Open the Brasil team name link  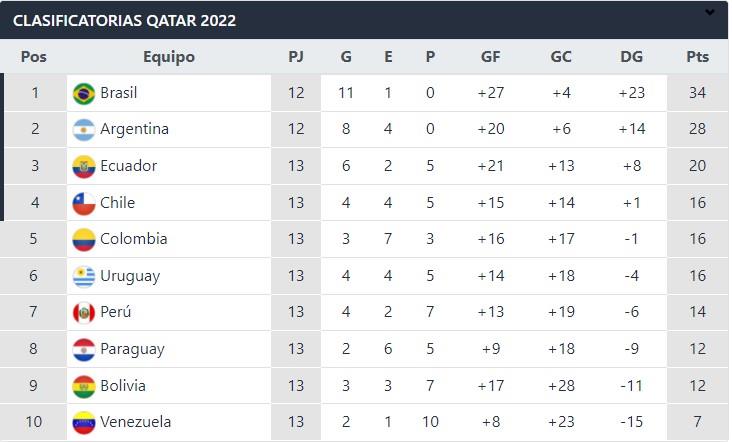119,93
